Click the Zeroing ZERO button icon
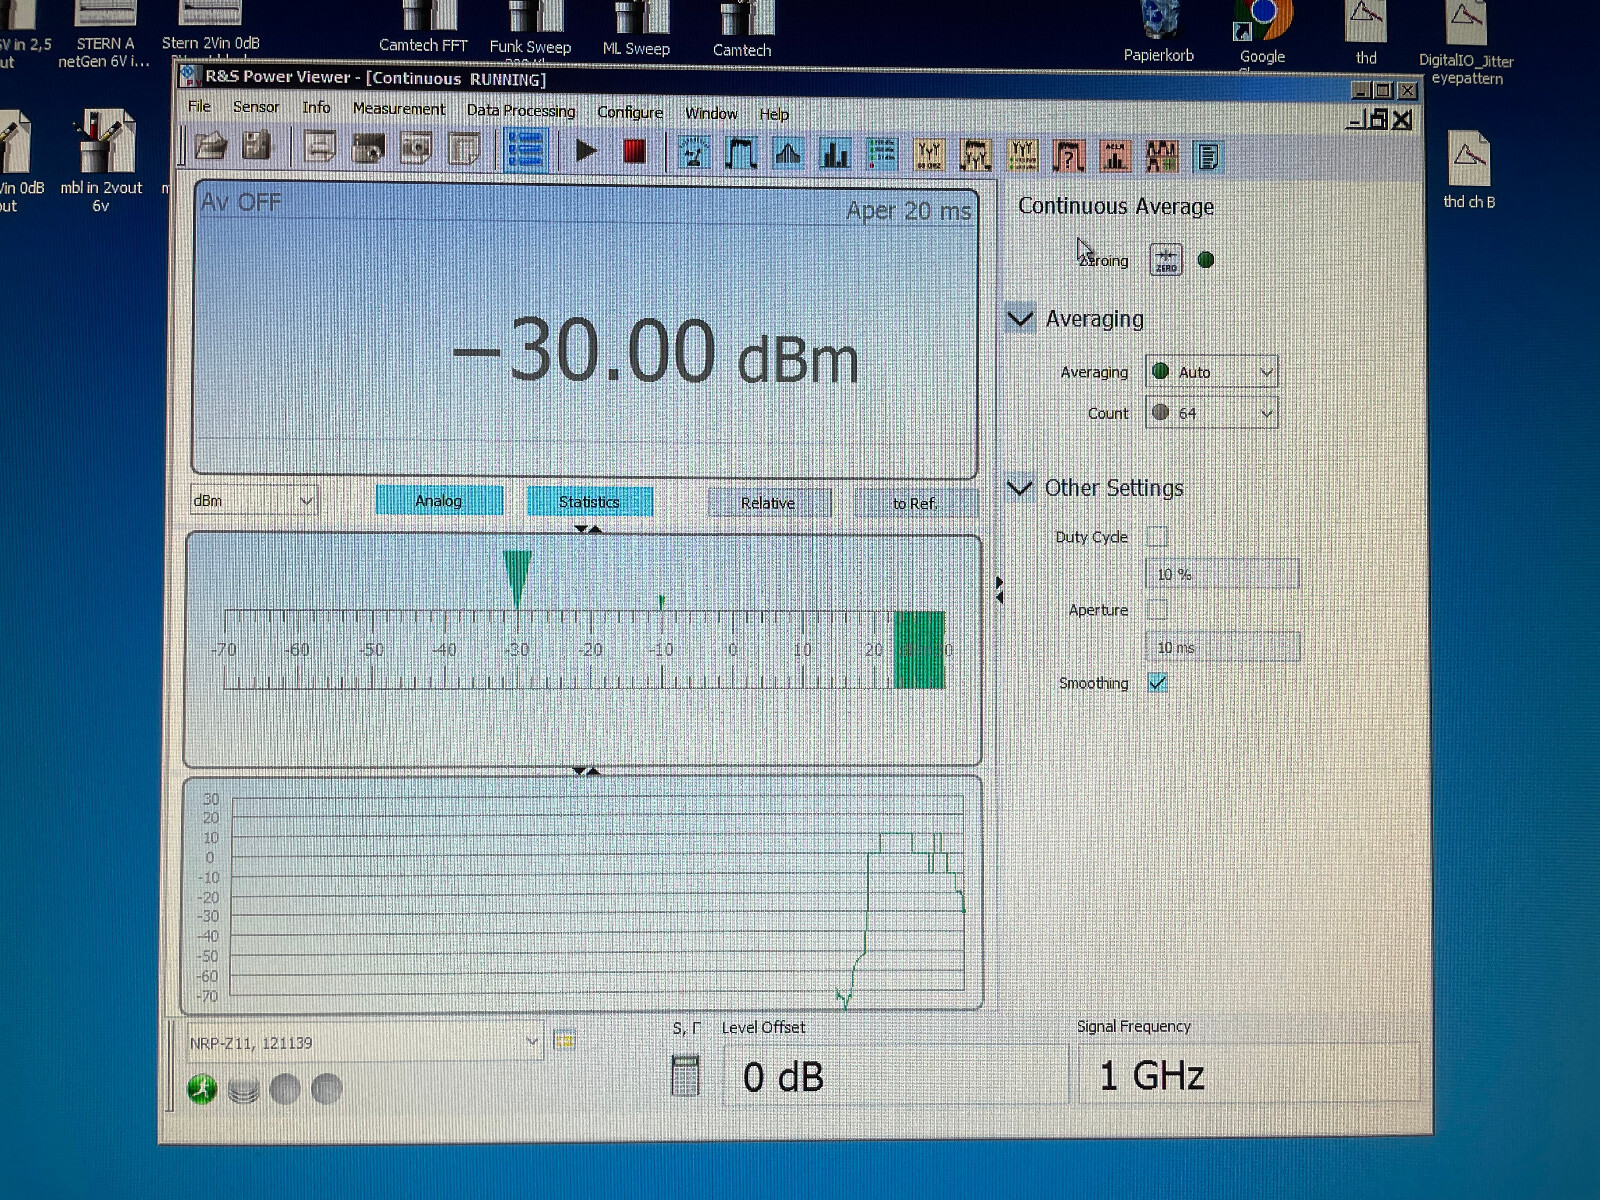This screenshot has width=1600, height=1200. [1166, 260]
